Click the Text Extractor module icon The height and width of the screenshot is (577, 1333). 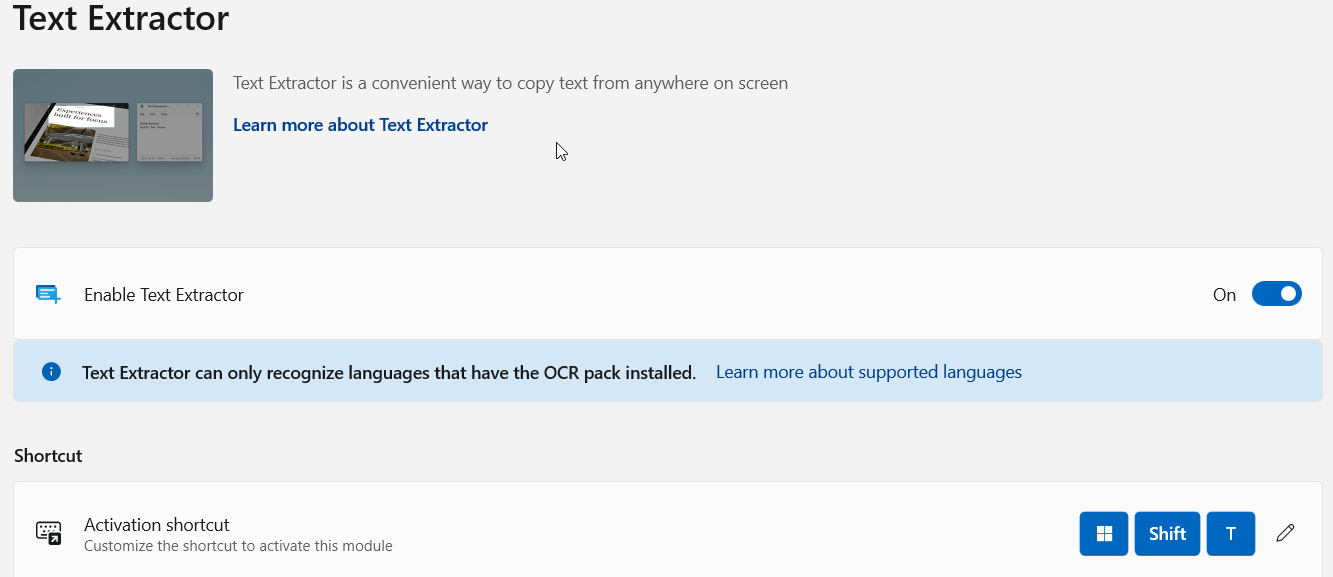click(x=48, y=294)
